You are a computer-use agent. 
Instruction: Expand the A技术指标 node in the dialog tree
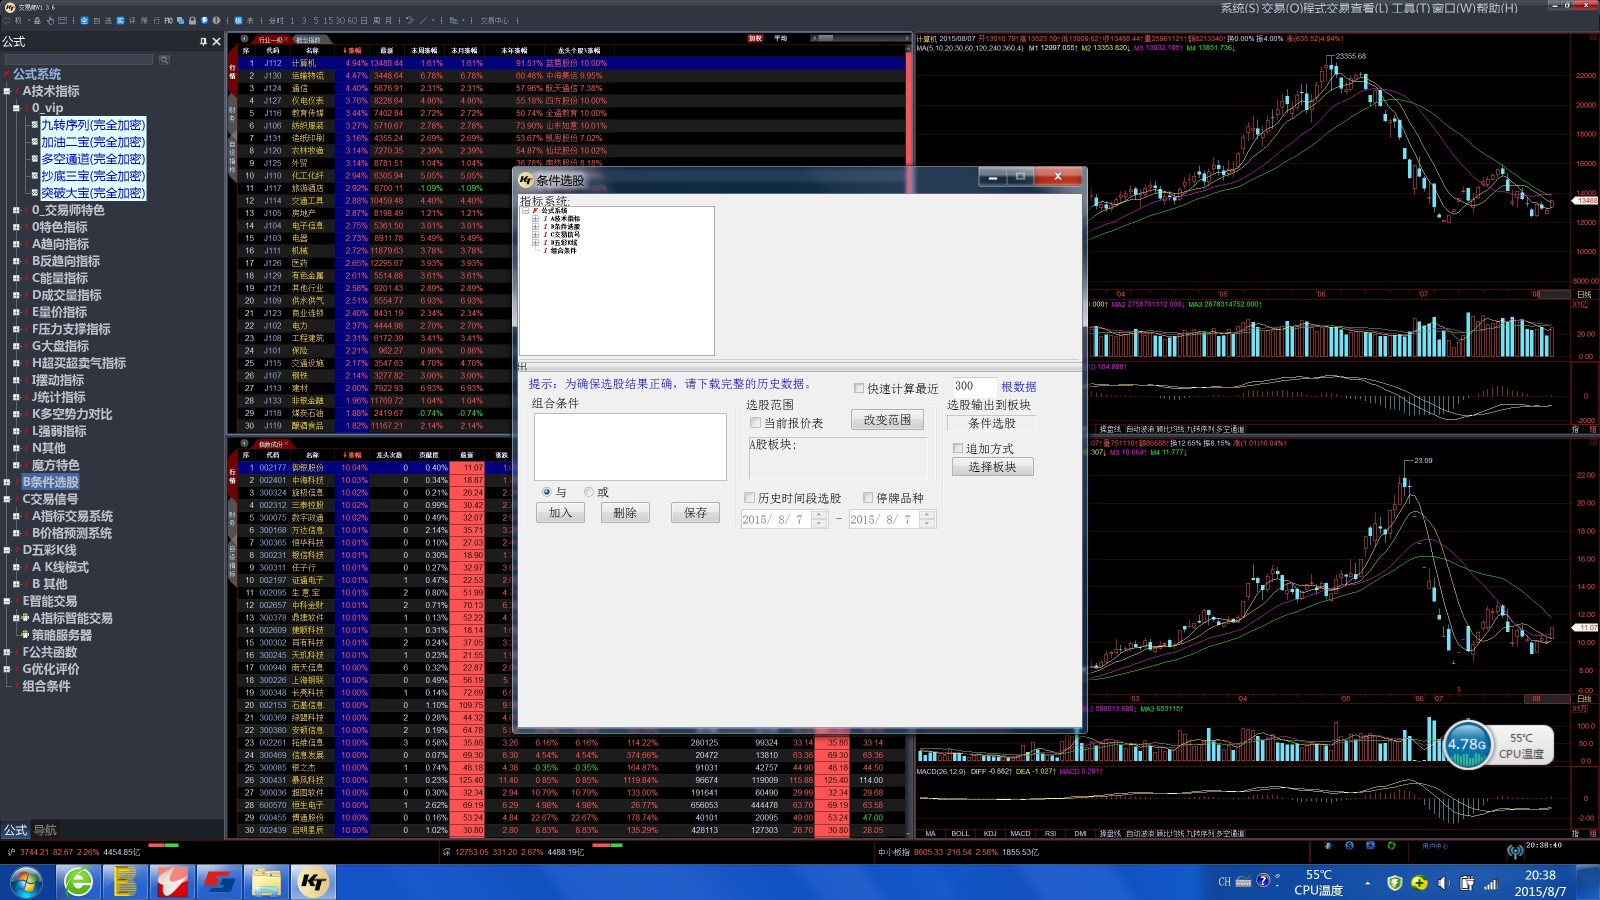(535, 219)
